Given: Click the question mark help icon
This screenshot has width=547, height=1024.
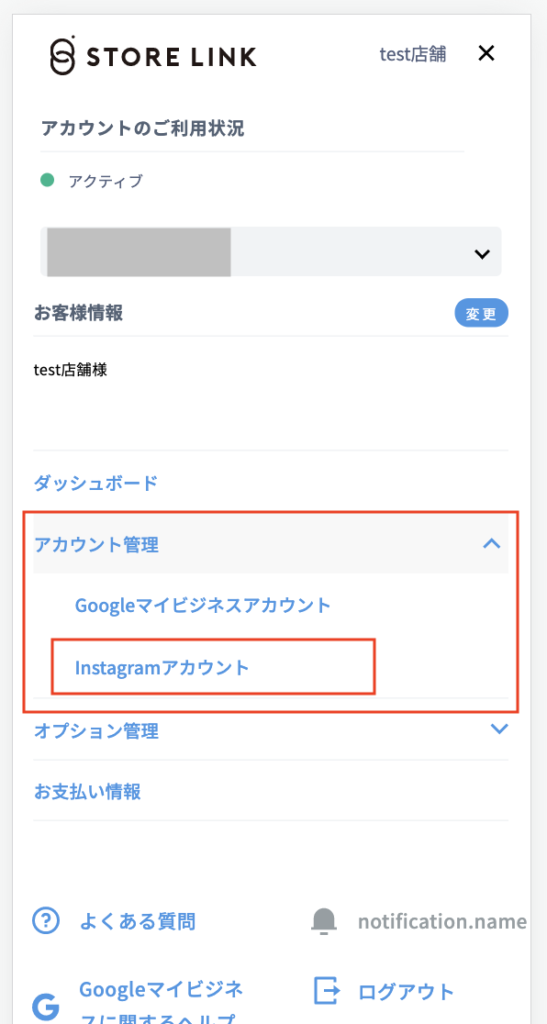Looking at the screenshot, I should pos(46,921).
